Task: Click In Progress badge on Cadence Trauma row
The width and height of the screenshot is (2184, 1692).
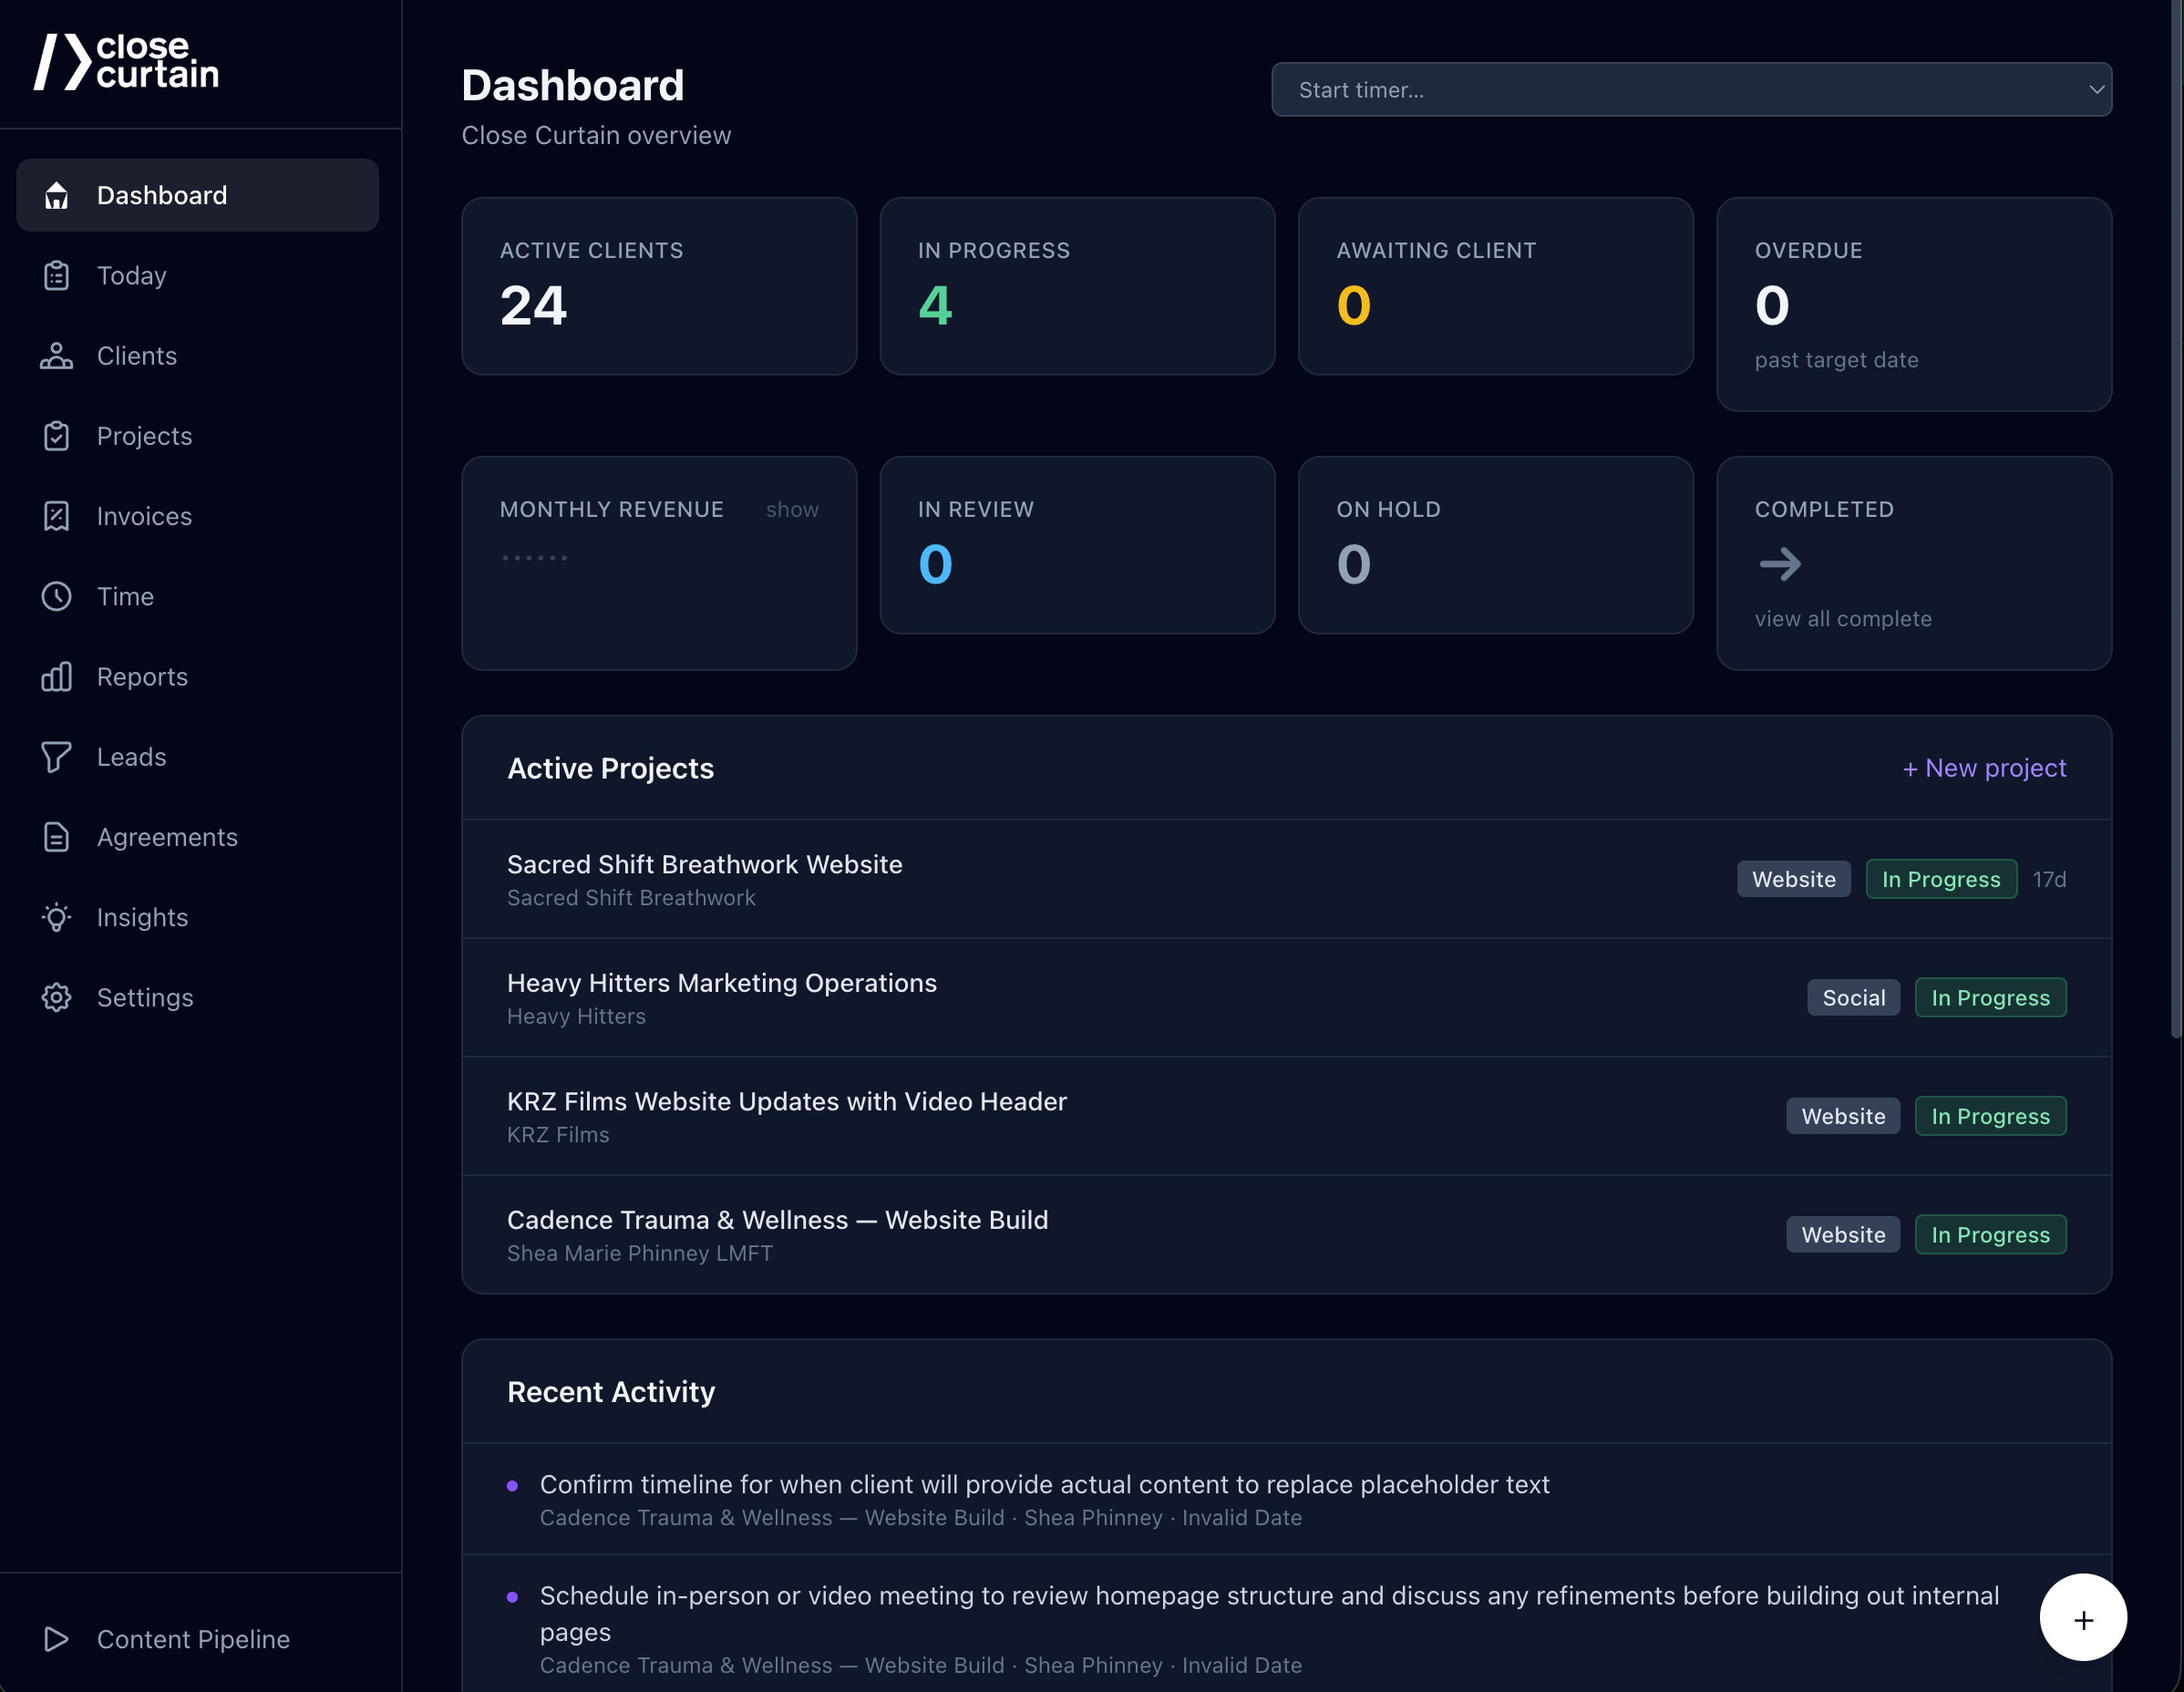Action: [x=1990, y=1235]
